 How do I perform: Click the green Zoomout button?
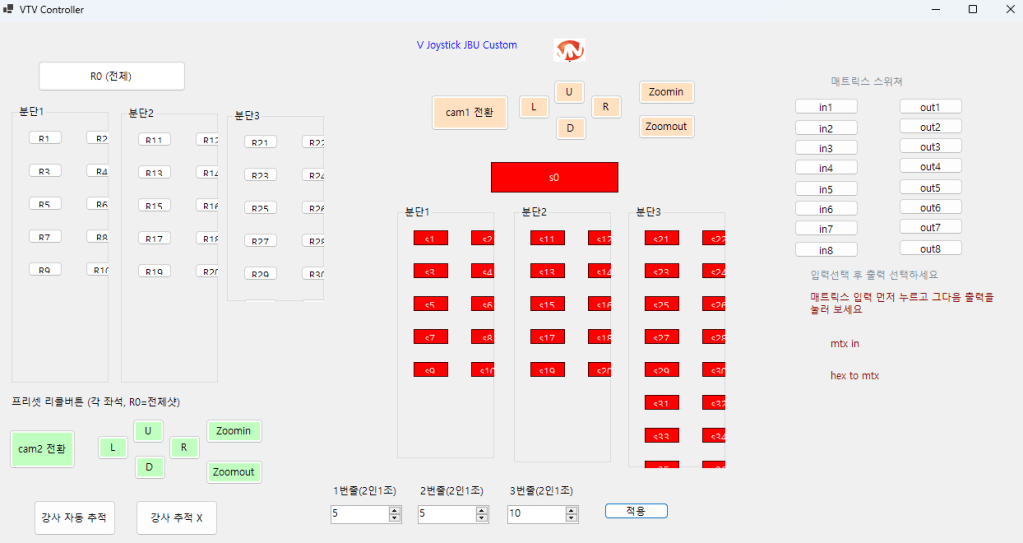click(234, 472)
